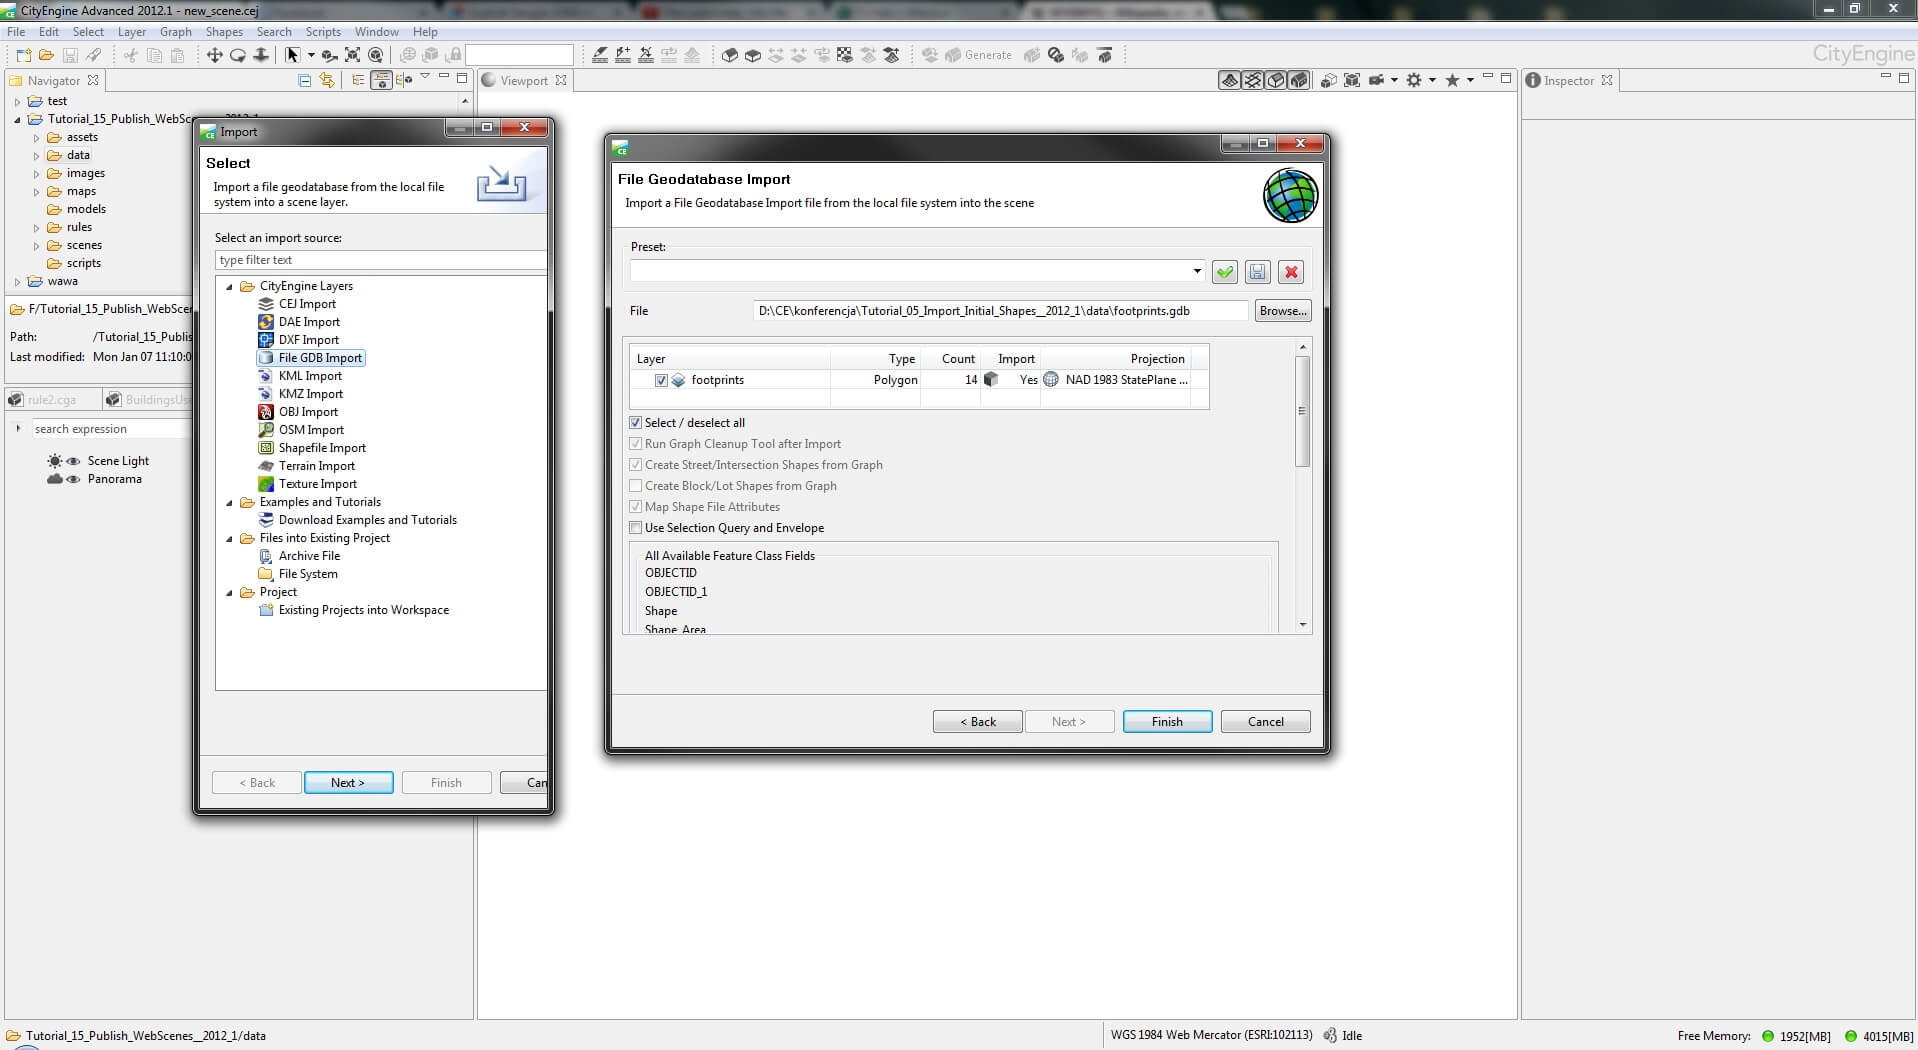Screen dimensions: 1918x1050
Task: Toggle viewport graph network visibility icon
Action: [1253, 80]
